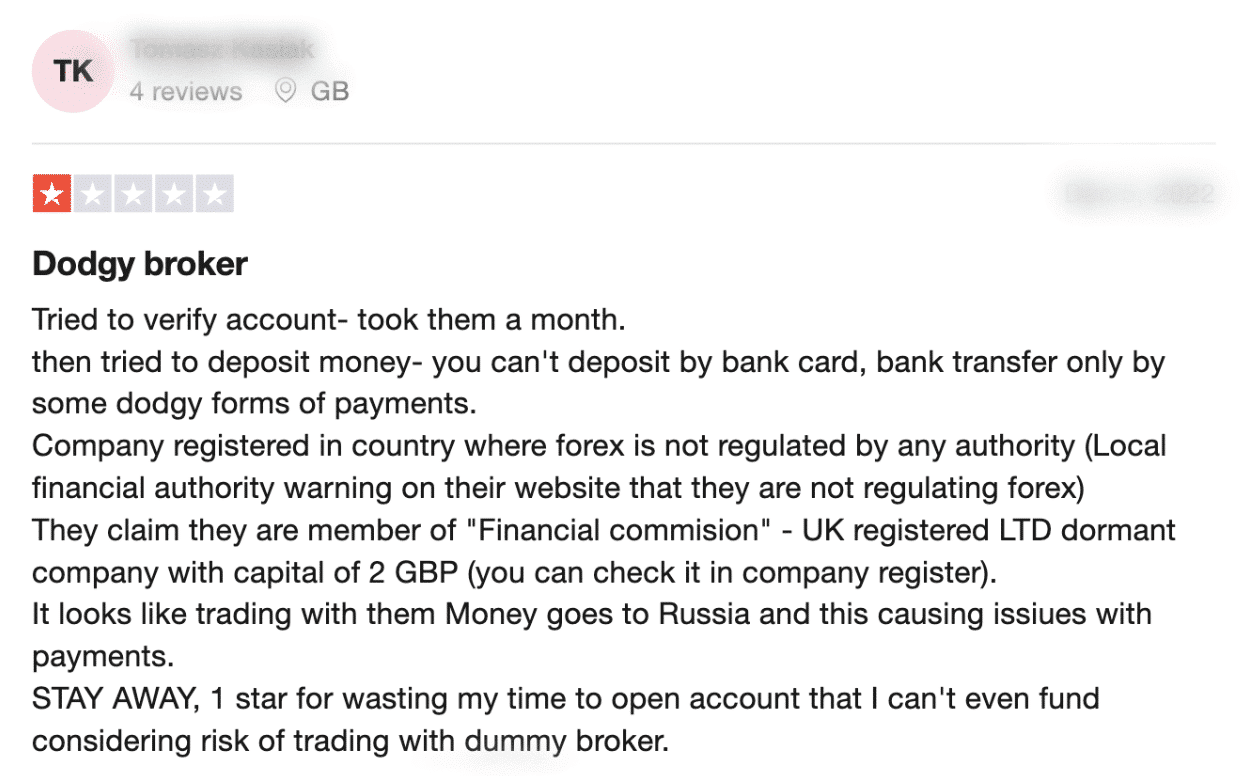The width and height of the screenshot is (1242, 776).
Task: Open the blurred reviewer name link
Action: click(x=222, y=48)
